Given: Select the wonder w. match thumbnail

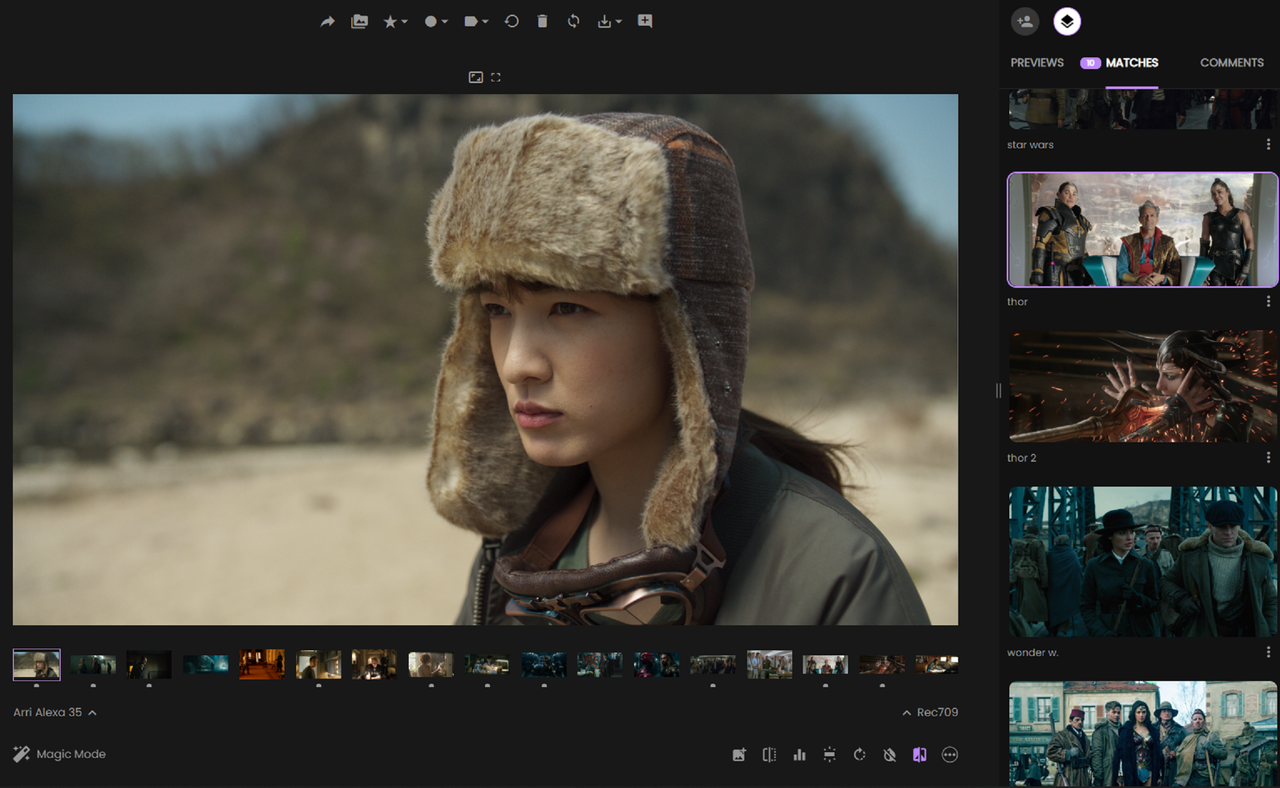Looking at the screenshot, I should 1143,562.
